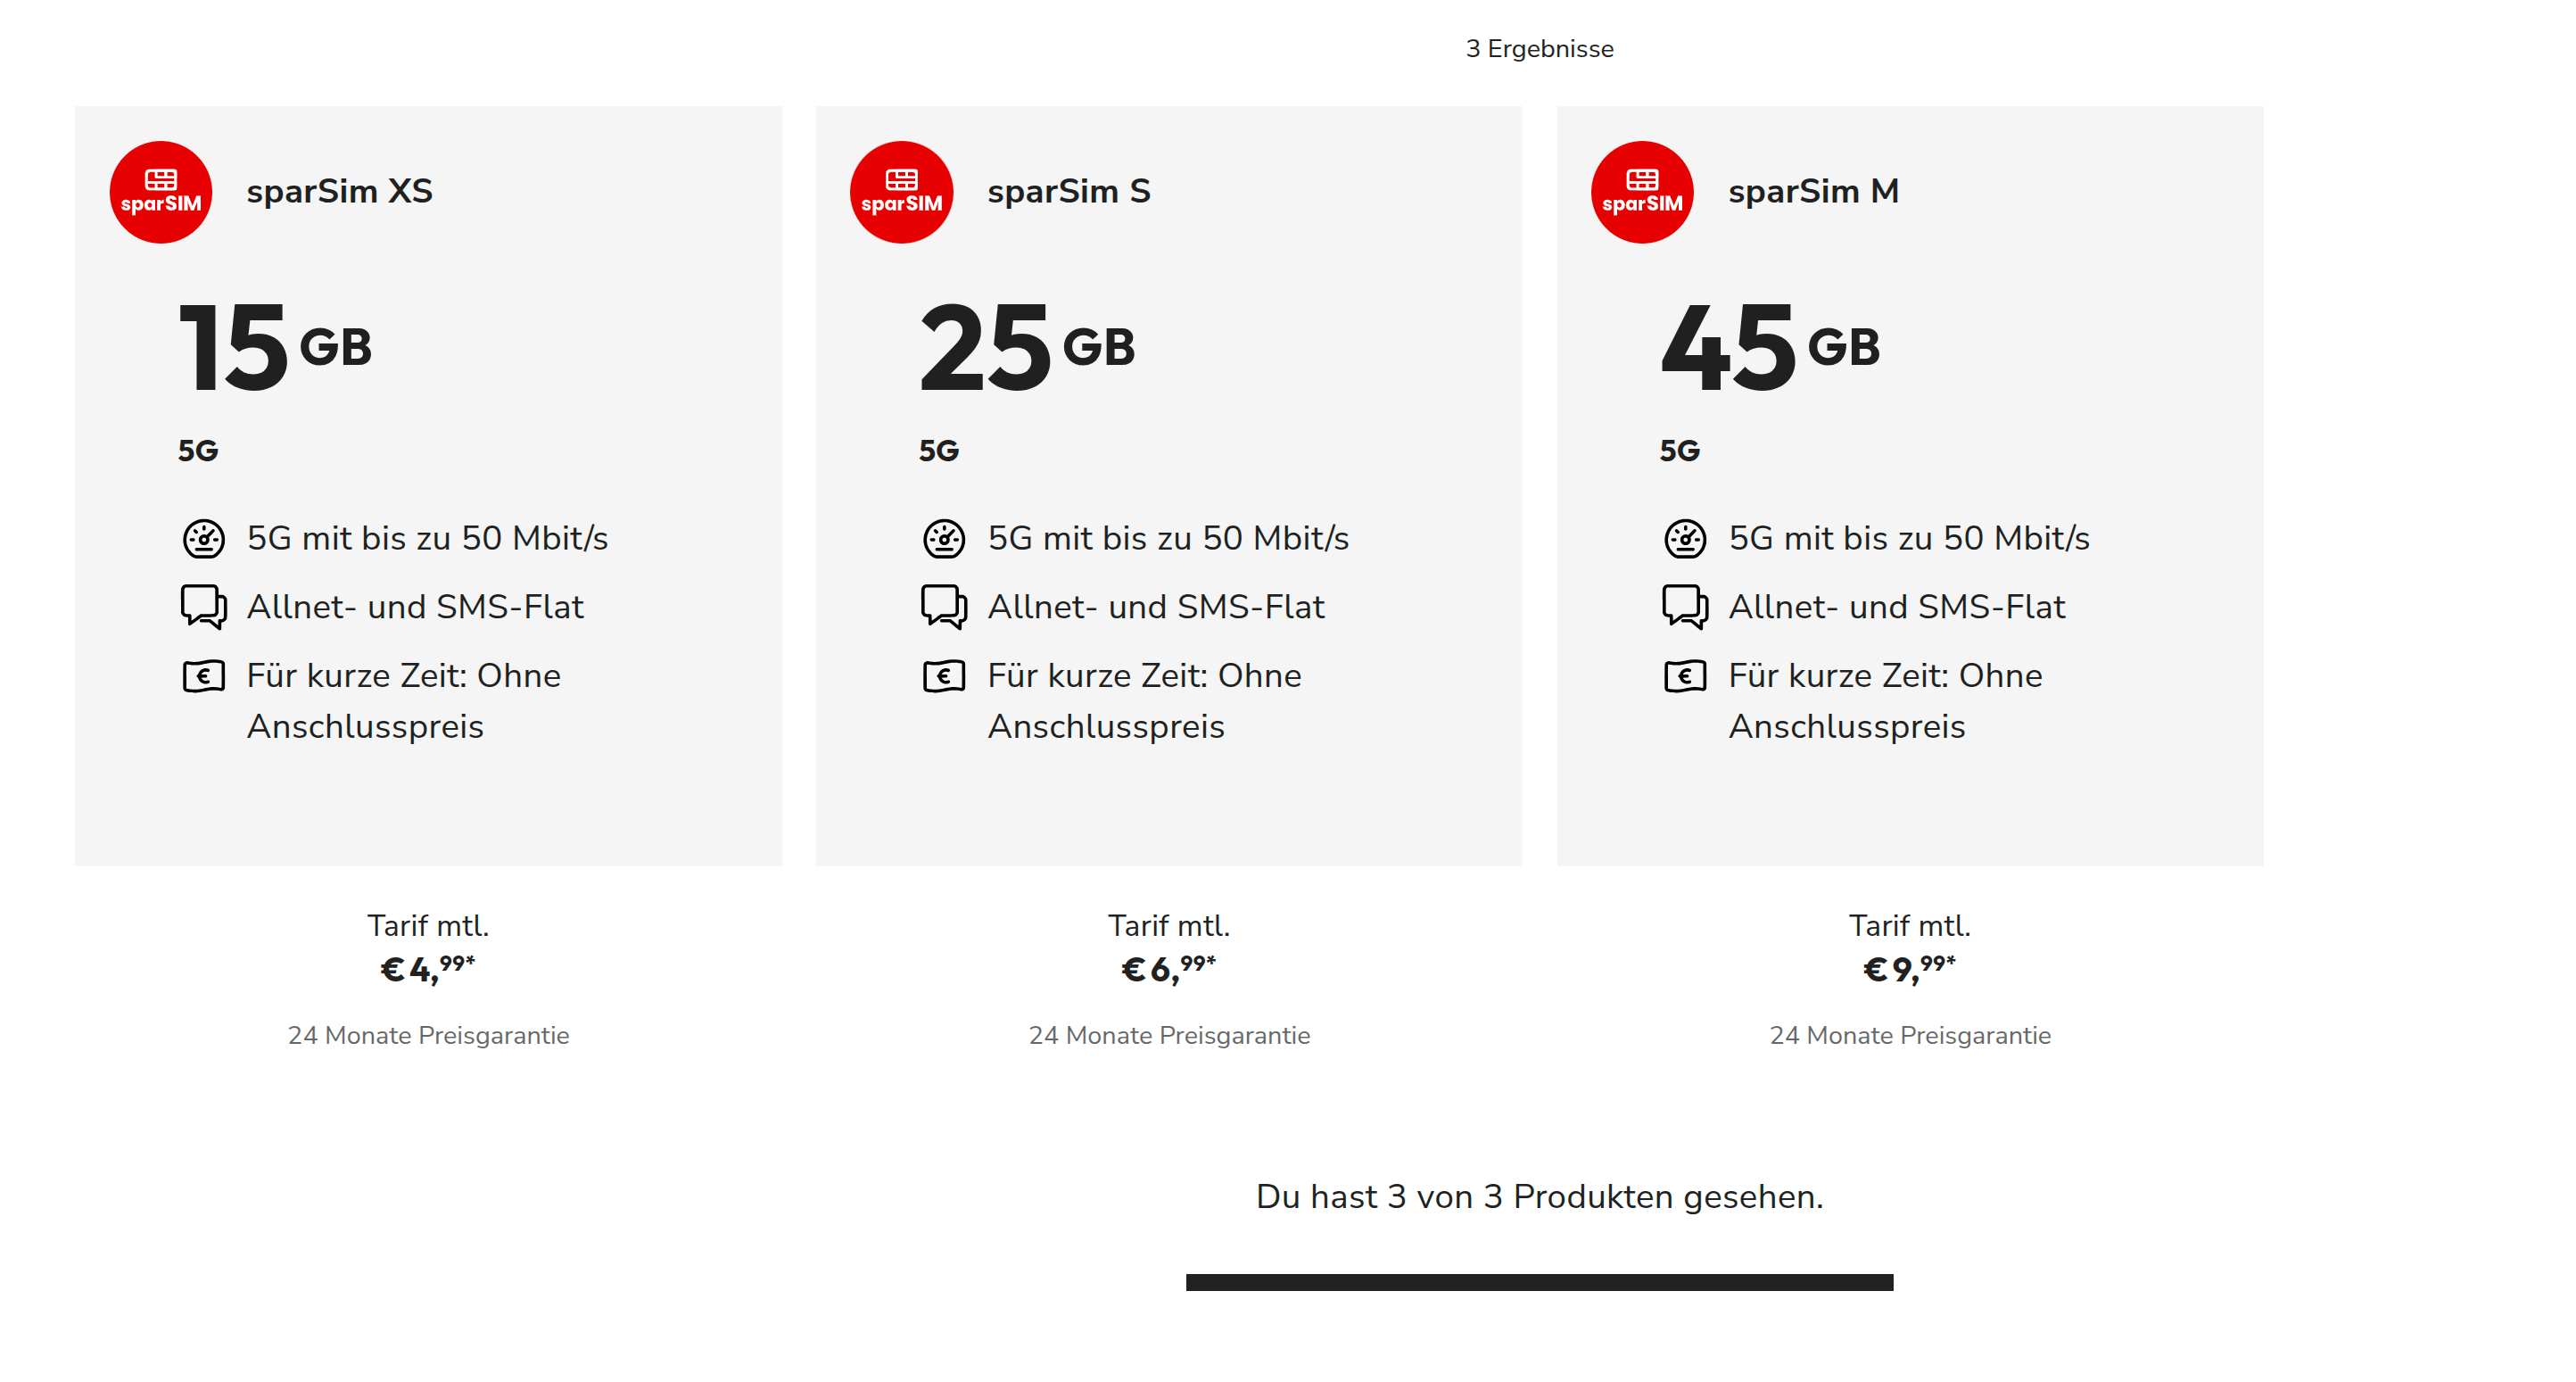Select the chat bubble icon on the sparSim XS card

tap(204, 606)
